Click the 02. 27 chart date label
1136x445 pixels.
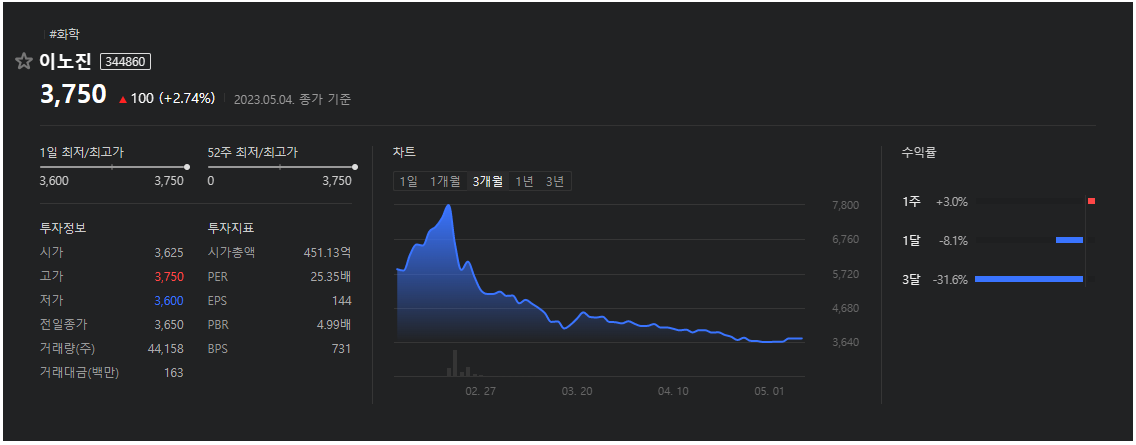480,391
